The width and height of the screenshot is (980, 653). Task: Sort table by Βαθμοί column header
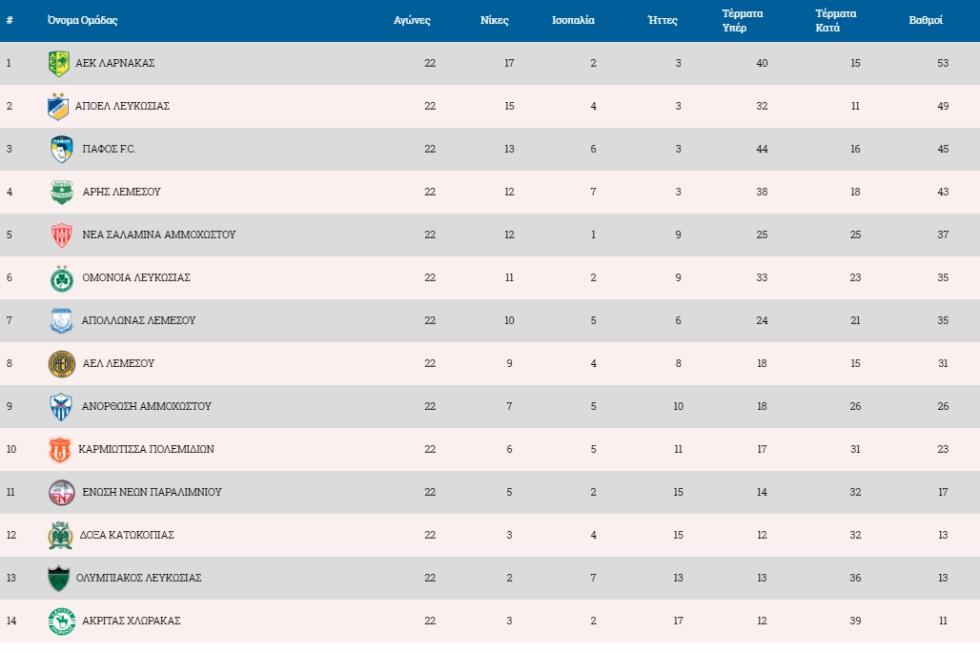tap(925, 21)
